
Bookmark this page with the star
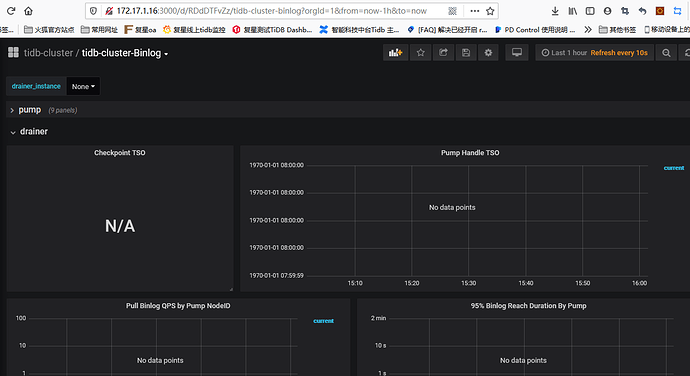click(x=490, y=11)
